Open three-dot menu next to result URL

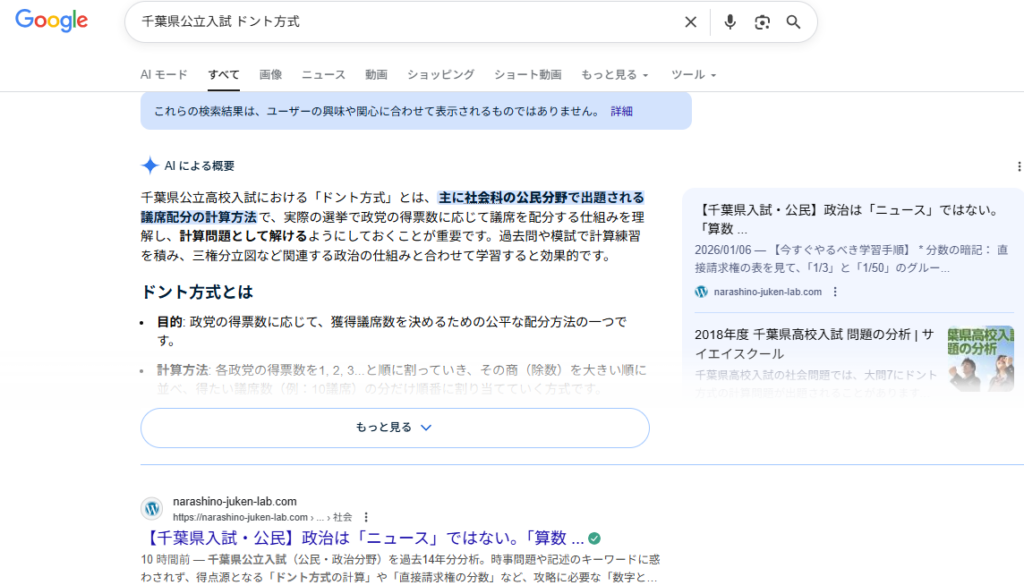coord(366,517)
